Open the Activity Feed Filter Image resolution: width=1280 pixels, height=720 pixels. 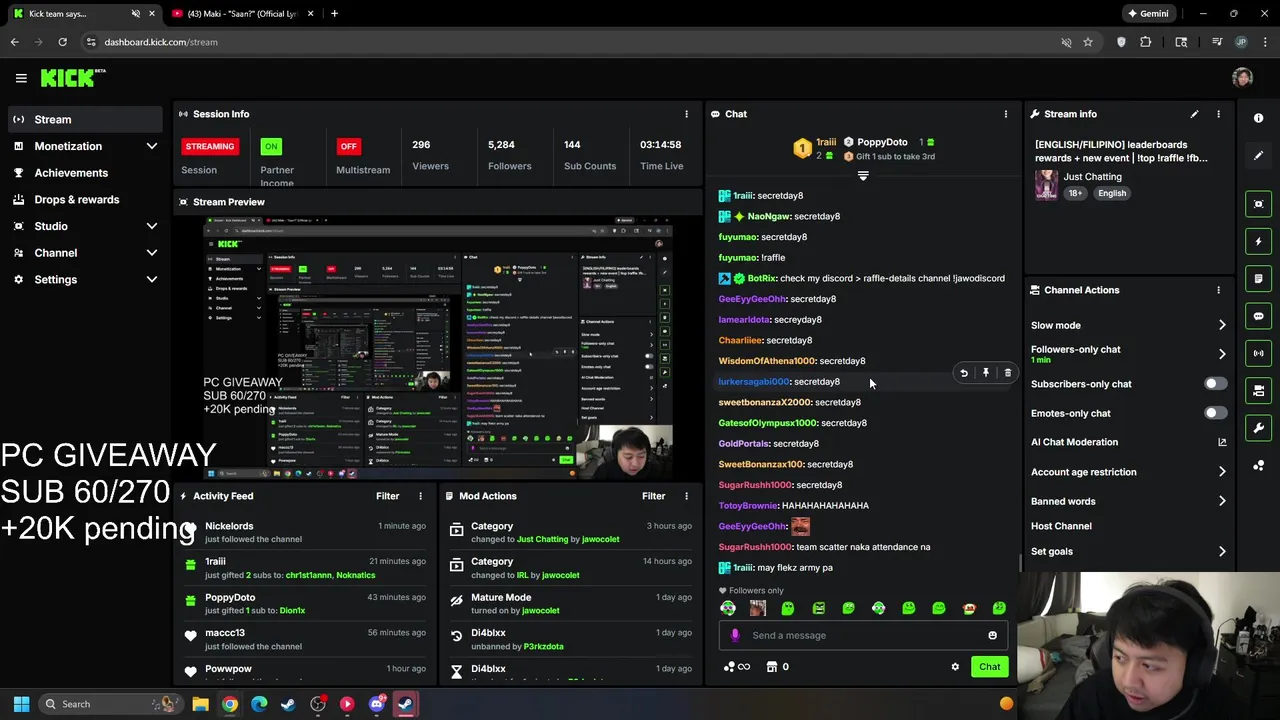pyautogui.click(x=387, y=496)
